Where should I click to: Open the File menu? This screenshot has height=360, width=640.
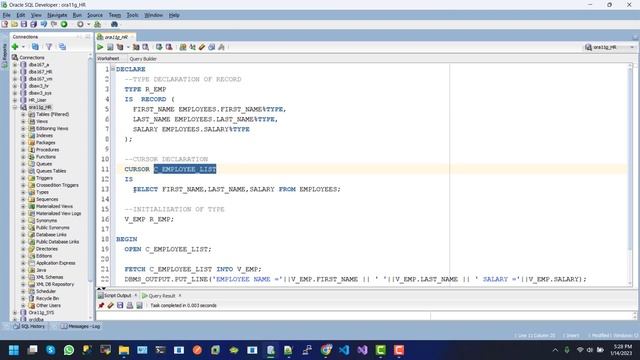click(x=7, y=15)
